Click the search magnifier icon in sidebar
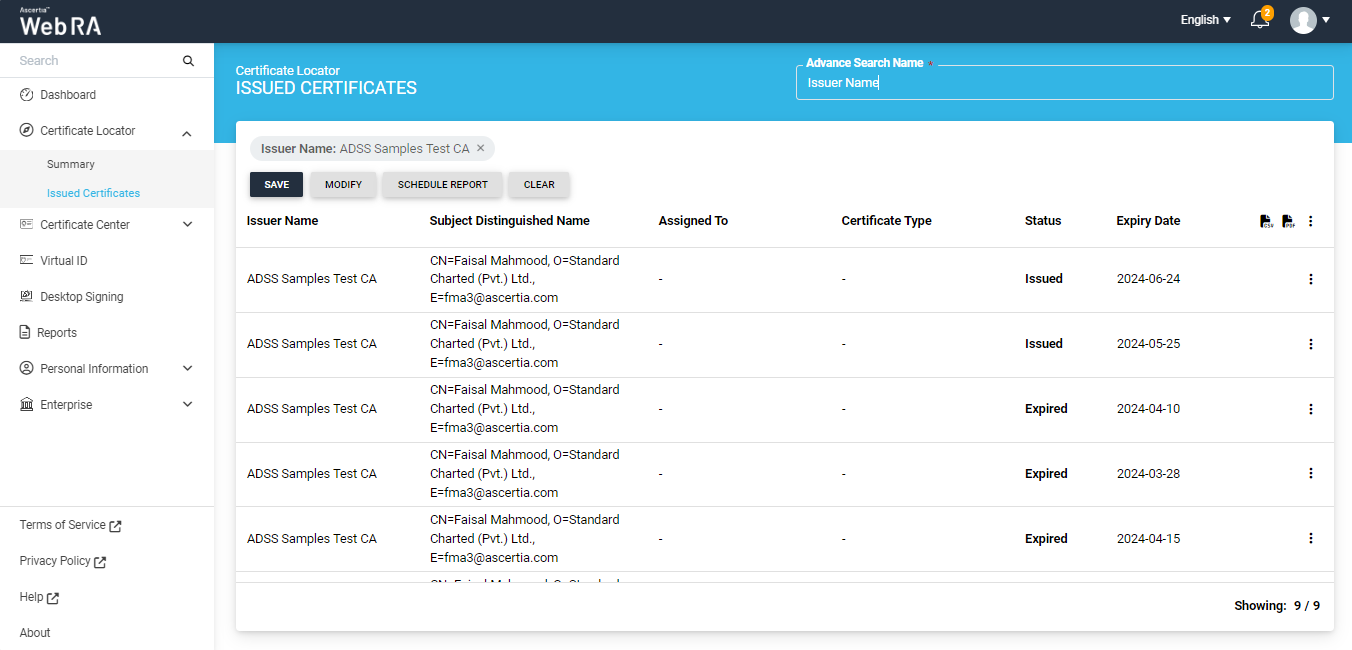The image size is (1352, 650). (188, 61)
